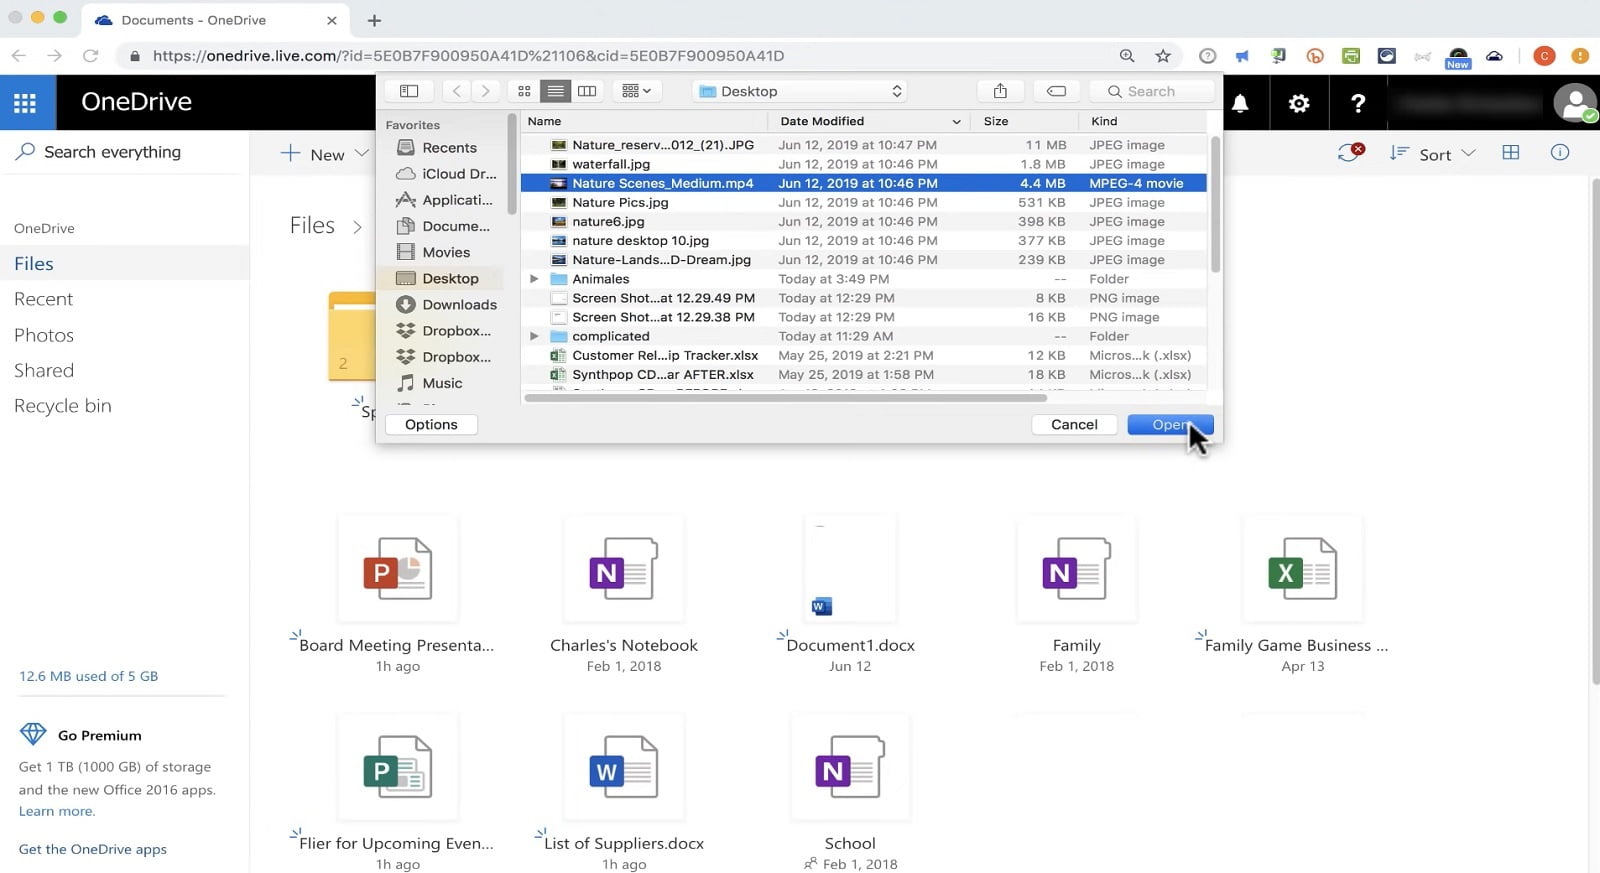Open the OneDrive help question mark

click(x=1357, y=103)
